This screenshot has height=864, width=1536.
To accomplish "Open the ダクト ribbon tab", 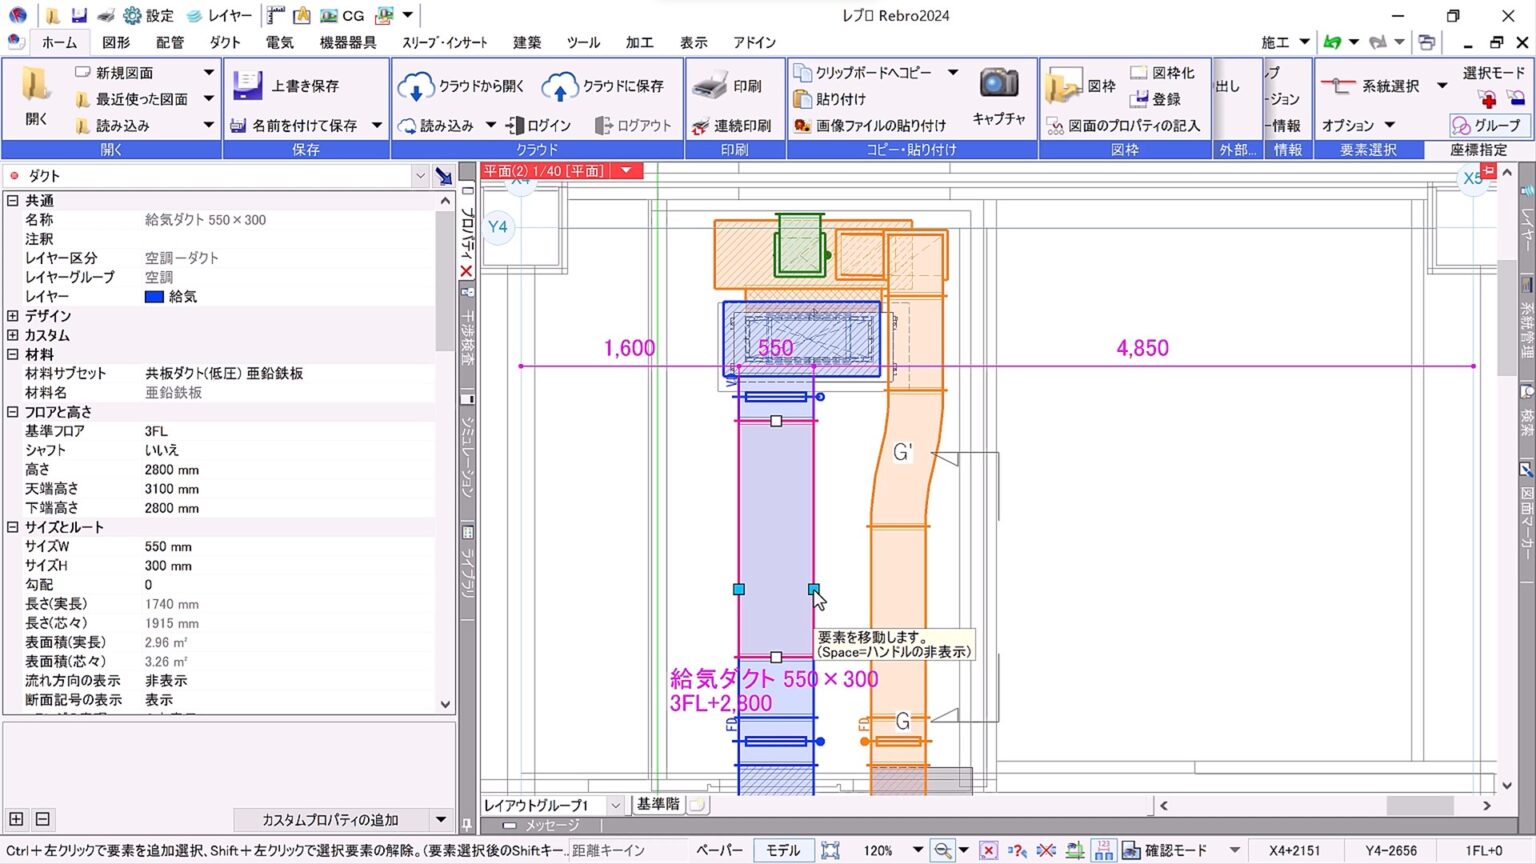I will [225, 42].
